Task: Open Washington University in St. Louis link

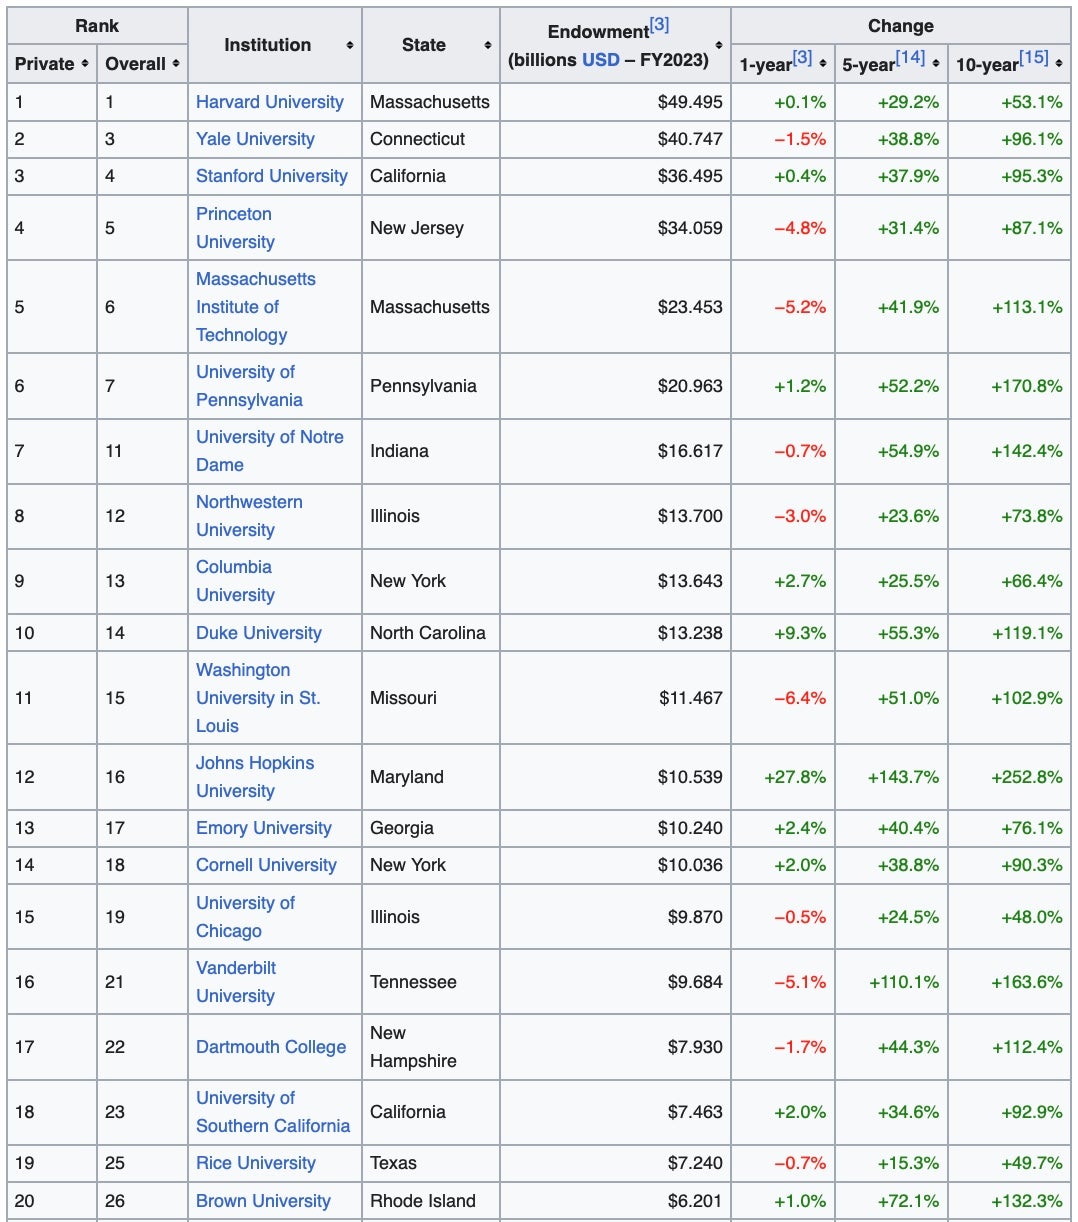Action: pyautogui.click(x=257, y=698)
